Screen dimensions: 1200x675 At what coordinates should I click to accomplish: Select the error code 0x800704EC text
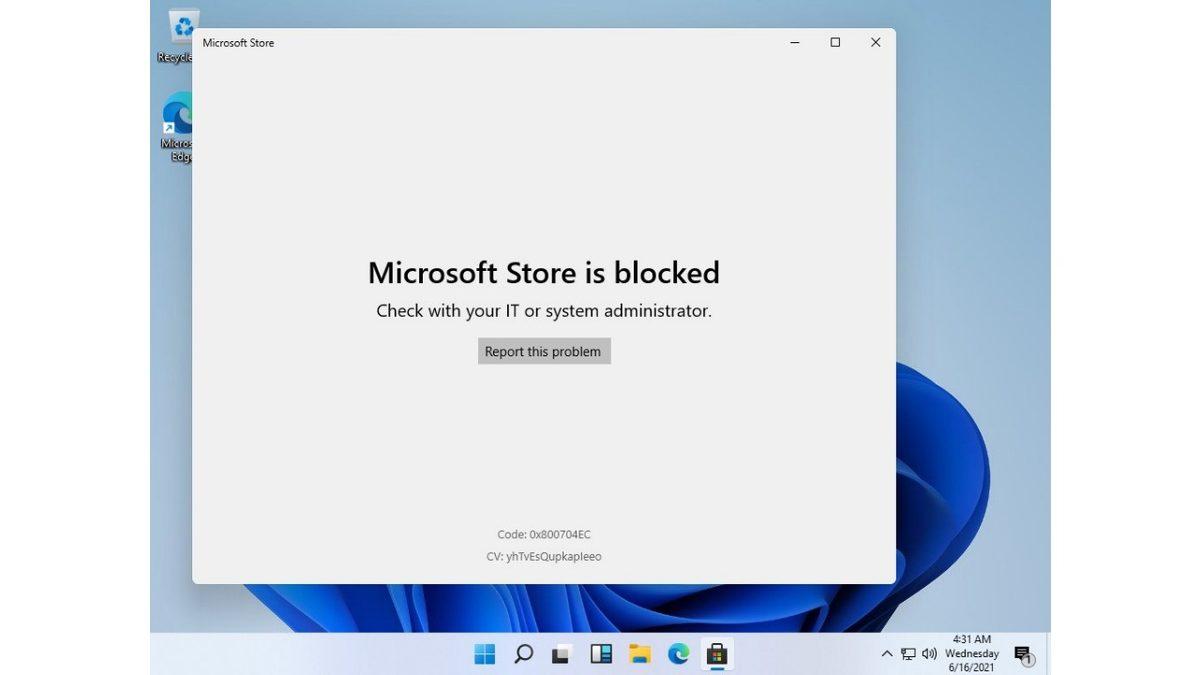[543, 534]
